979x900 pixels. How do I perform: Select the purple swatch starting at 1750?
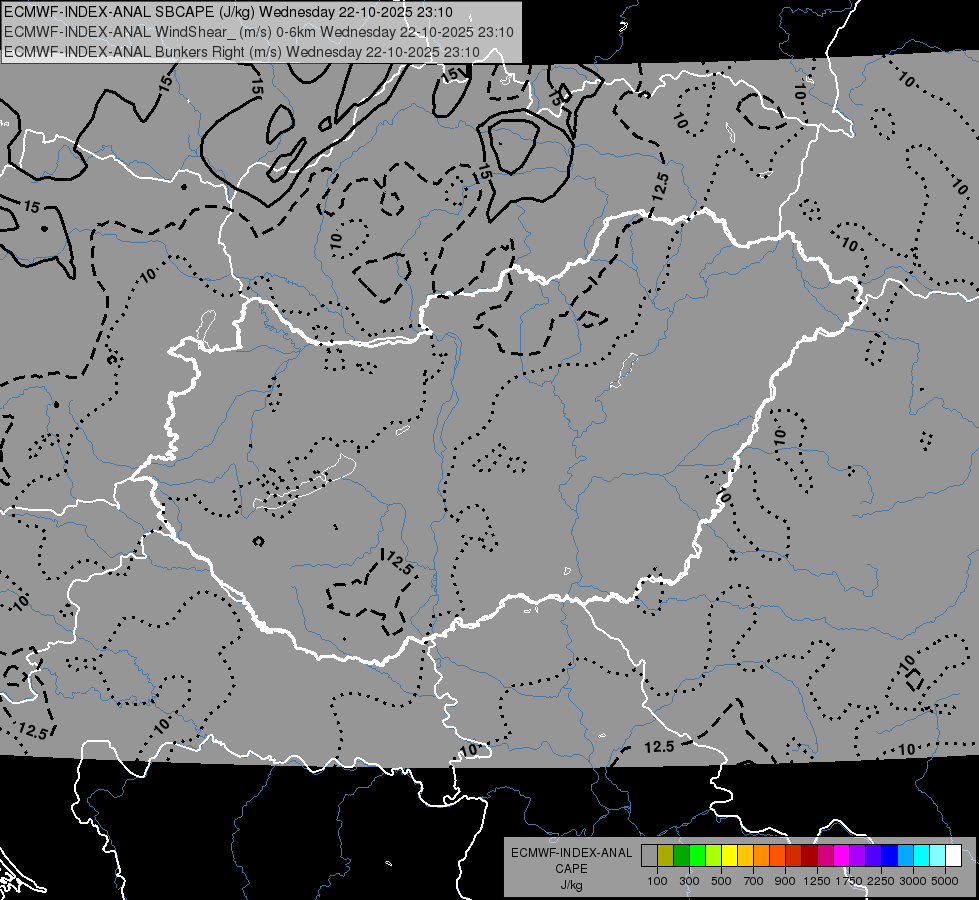pos(858,856)
